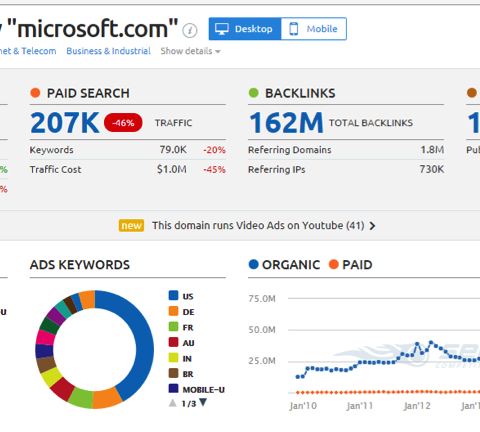Open Referring Domains 1.8M value
The width and height of the screenshot is (480, 432).
(x=432, y=150)
